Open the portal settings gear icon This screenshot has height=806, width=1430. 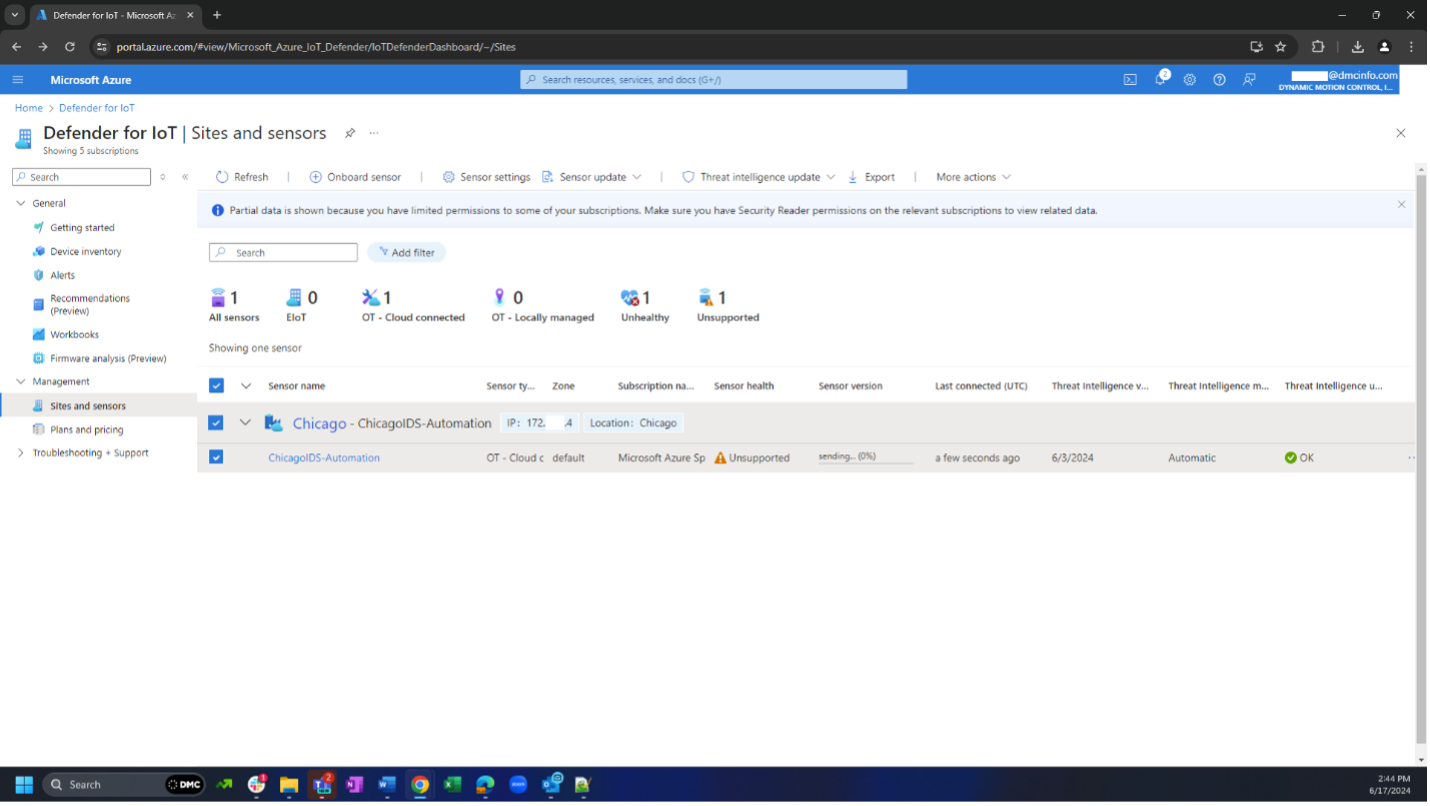1189,80
